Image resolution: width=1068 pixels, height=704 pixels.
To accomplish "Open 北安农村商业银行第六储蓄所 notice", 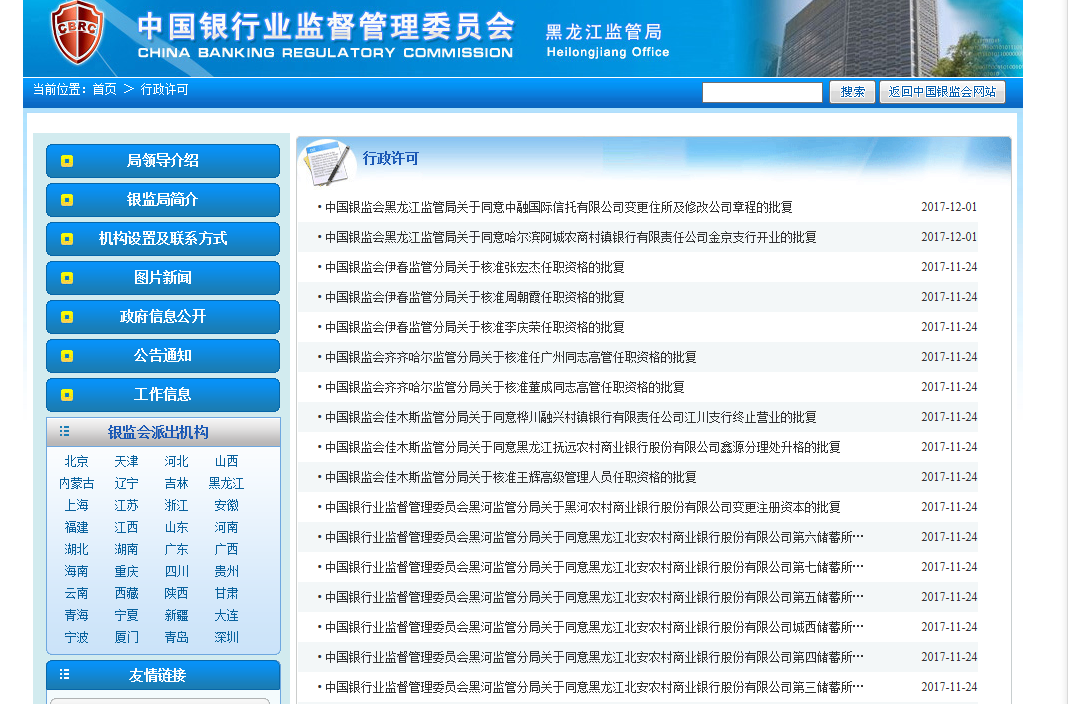I will [x=594, y=537].
